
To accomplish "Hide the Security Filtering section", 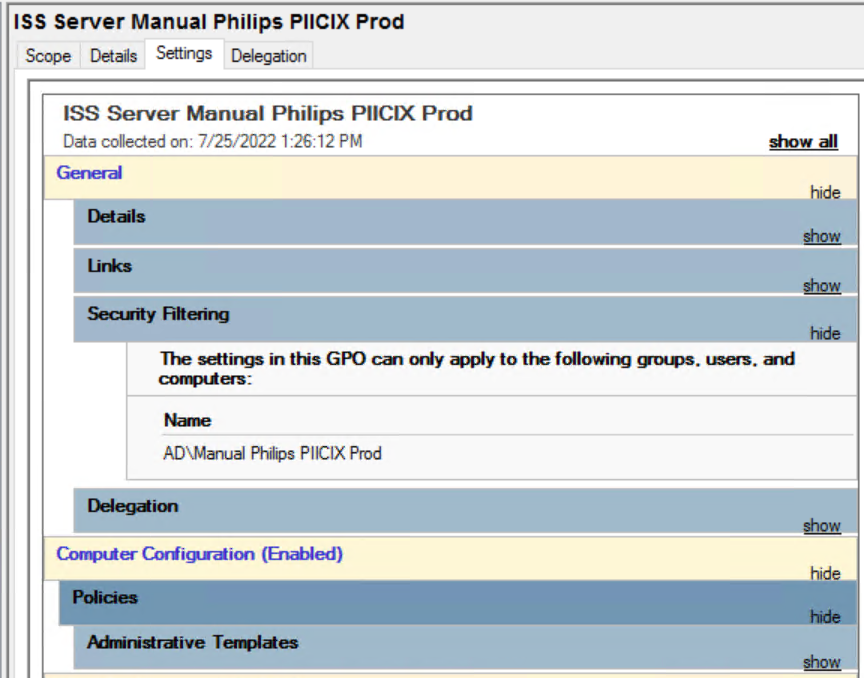I will pyautogui.click(x=825, y=333).
